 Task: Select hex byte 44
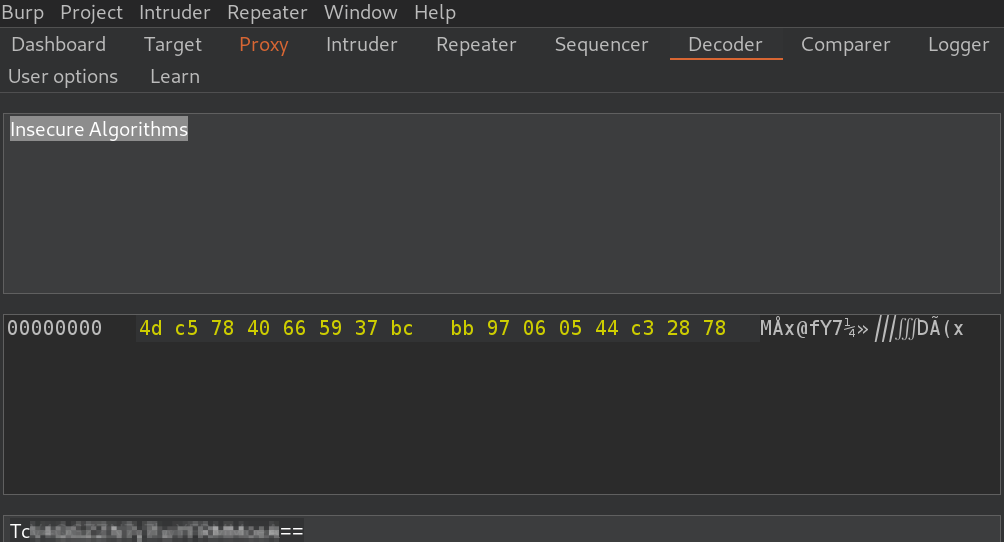[x=606, y=328]
